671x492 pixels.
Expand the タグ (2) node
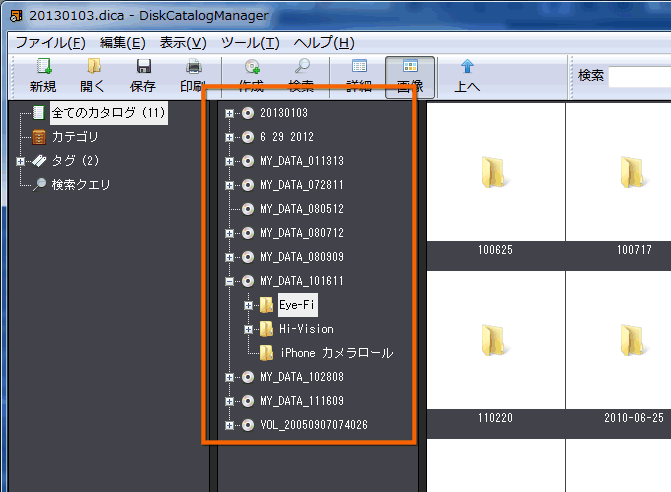(20, 161)
